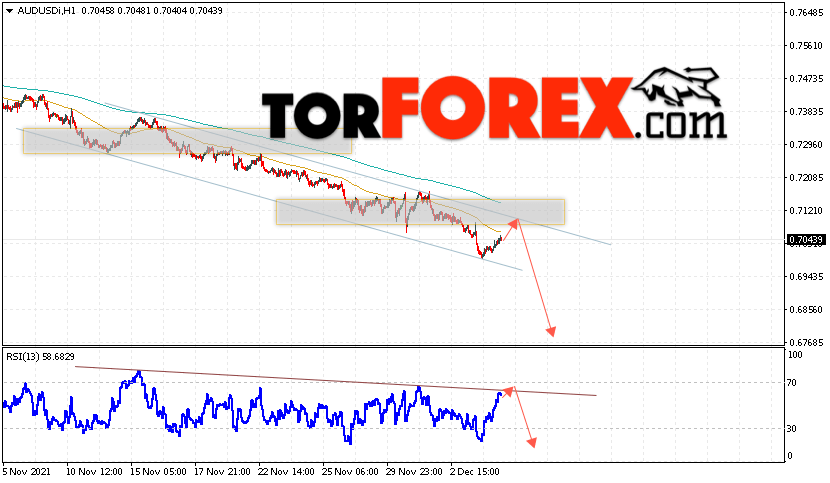Screen dimensions: 830x483
Task: Click the 22 Nov 14:00 time label
Action: [x=286, y=471]
